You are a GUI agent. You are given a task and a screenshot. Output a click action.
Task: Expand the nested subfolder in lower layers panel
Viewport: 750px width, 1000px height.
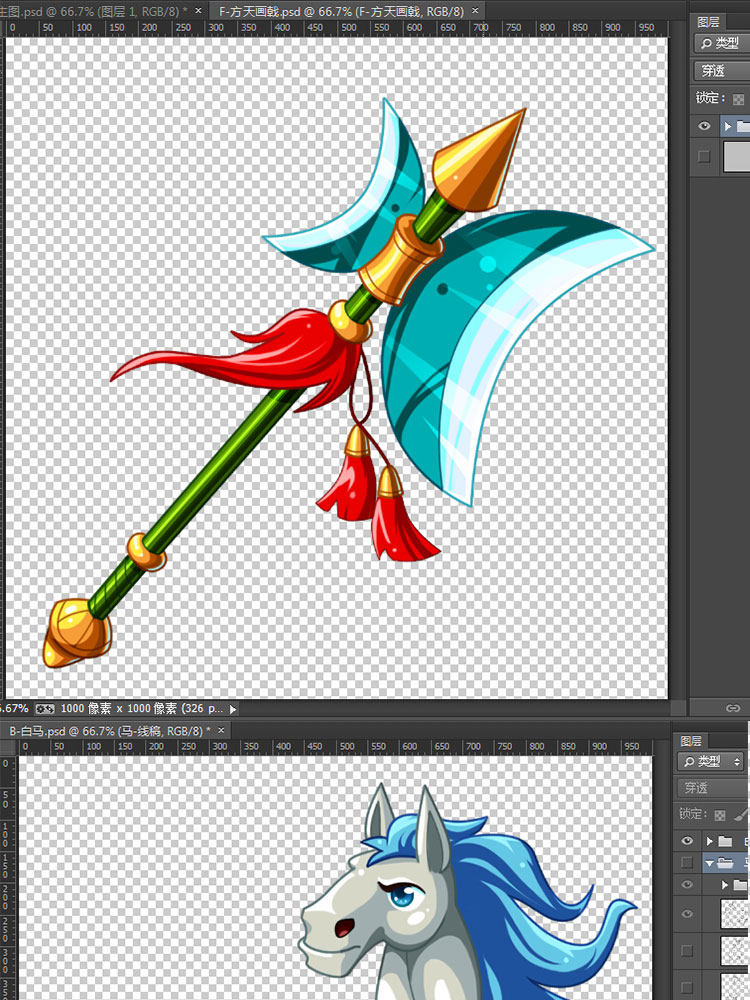tap(724, 885)
